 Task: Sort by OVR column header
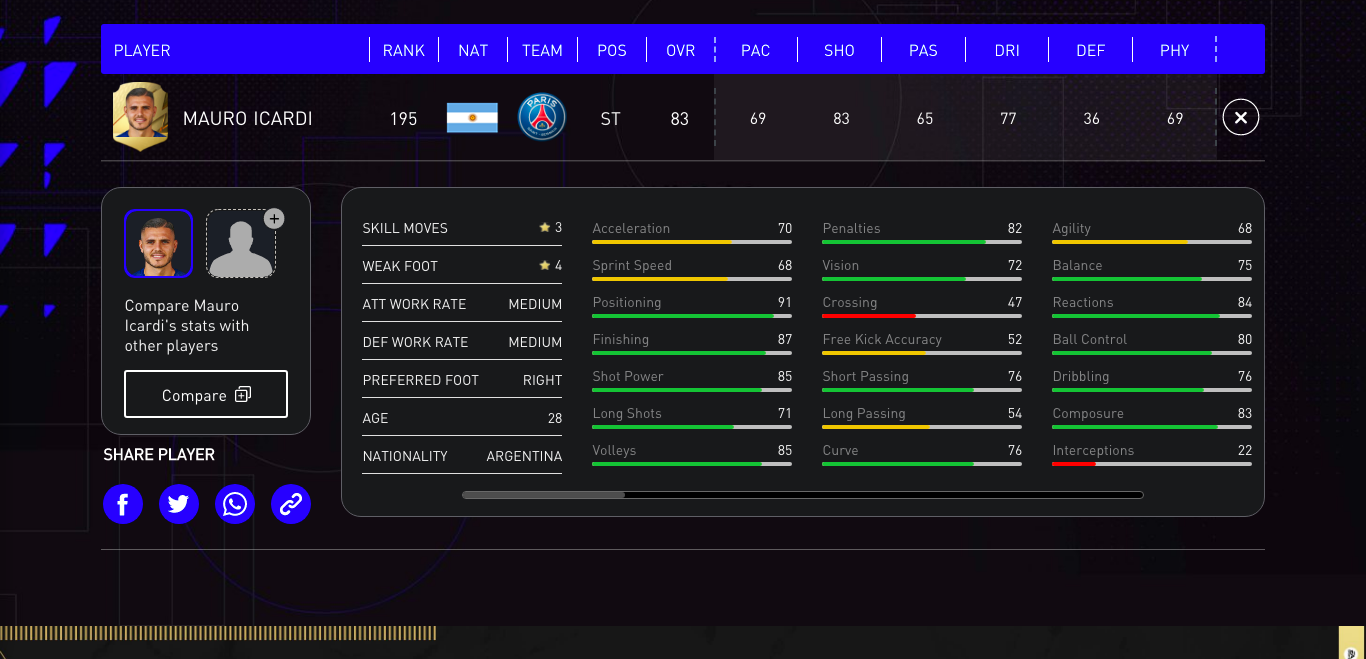pyautogui.click(x=681, y=50)
